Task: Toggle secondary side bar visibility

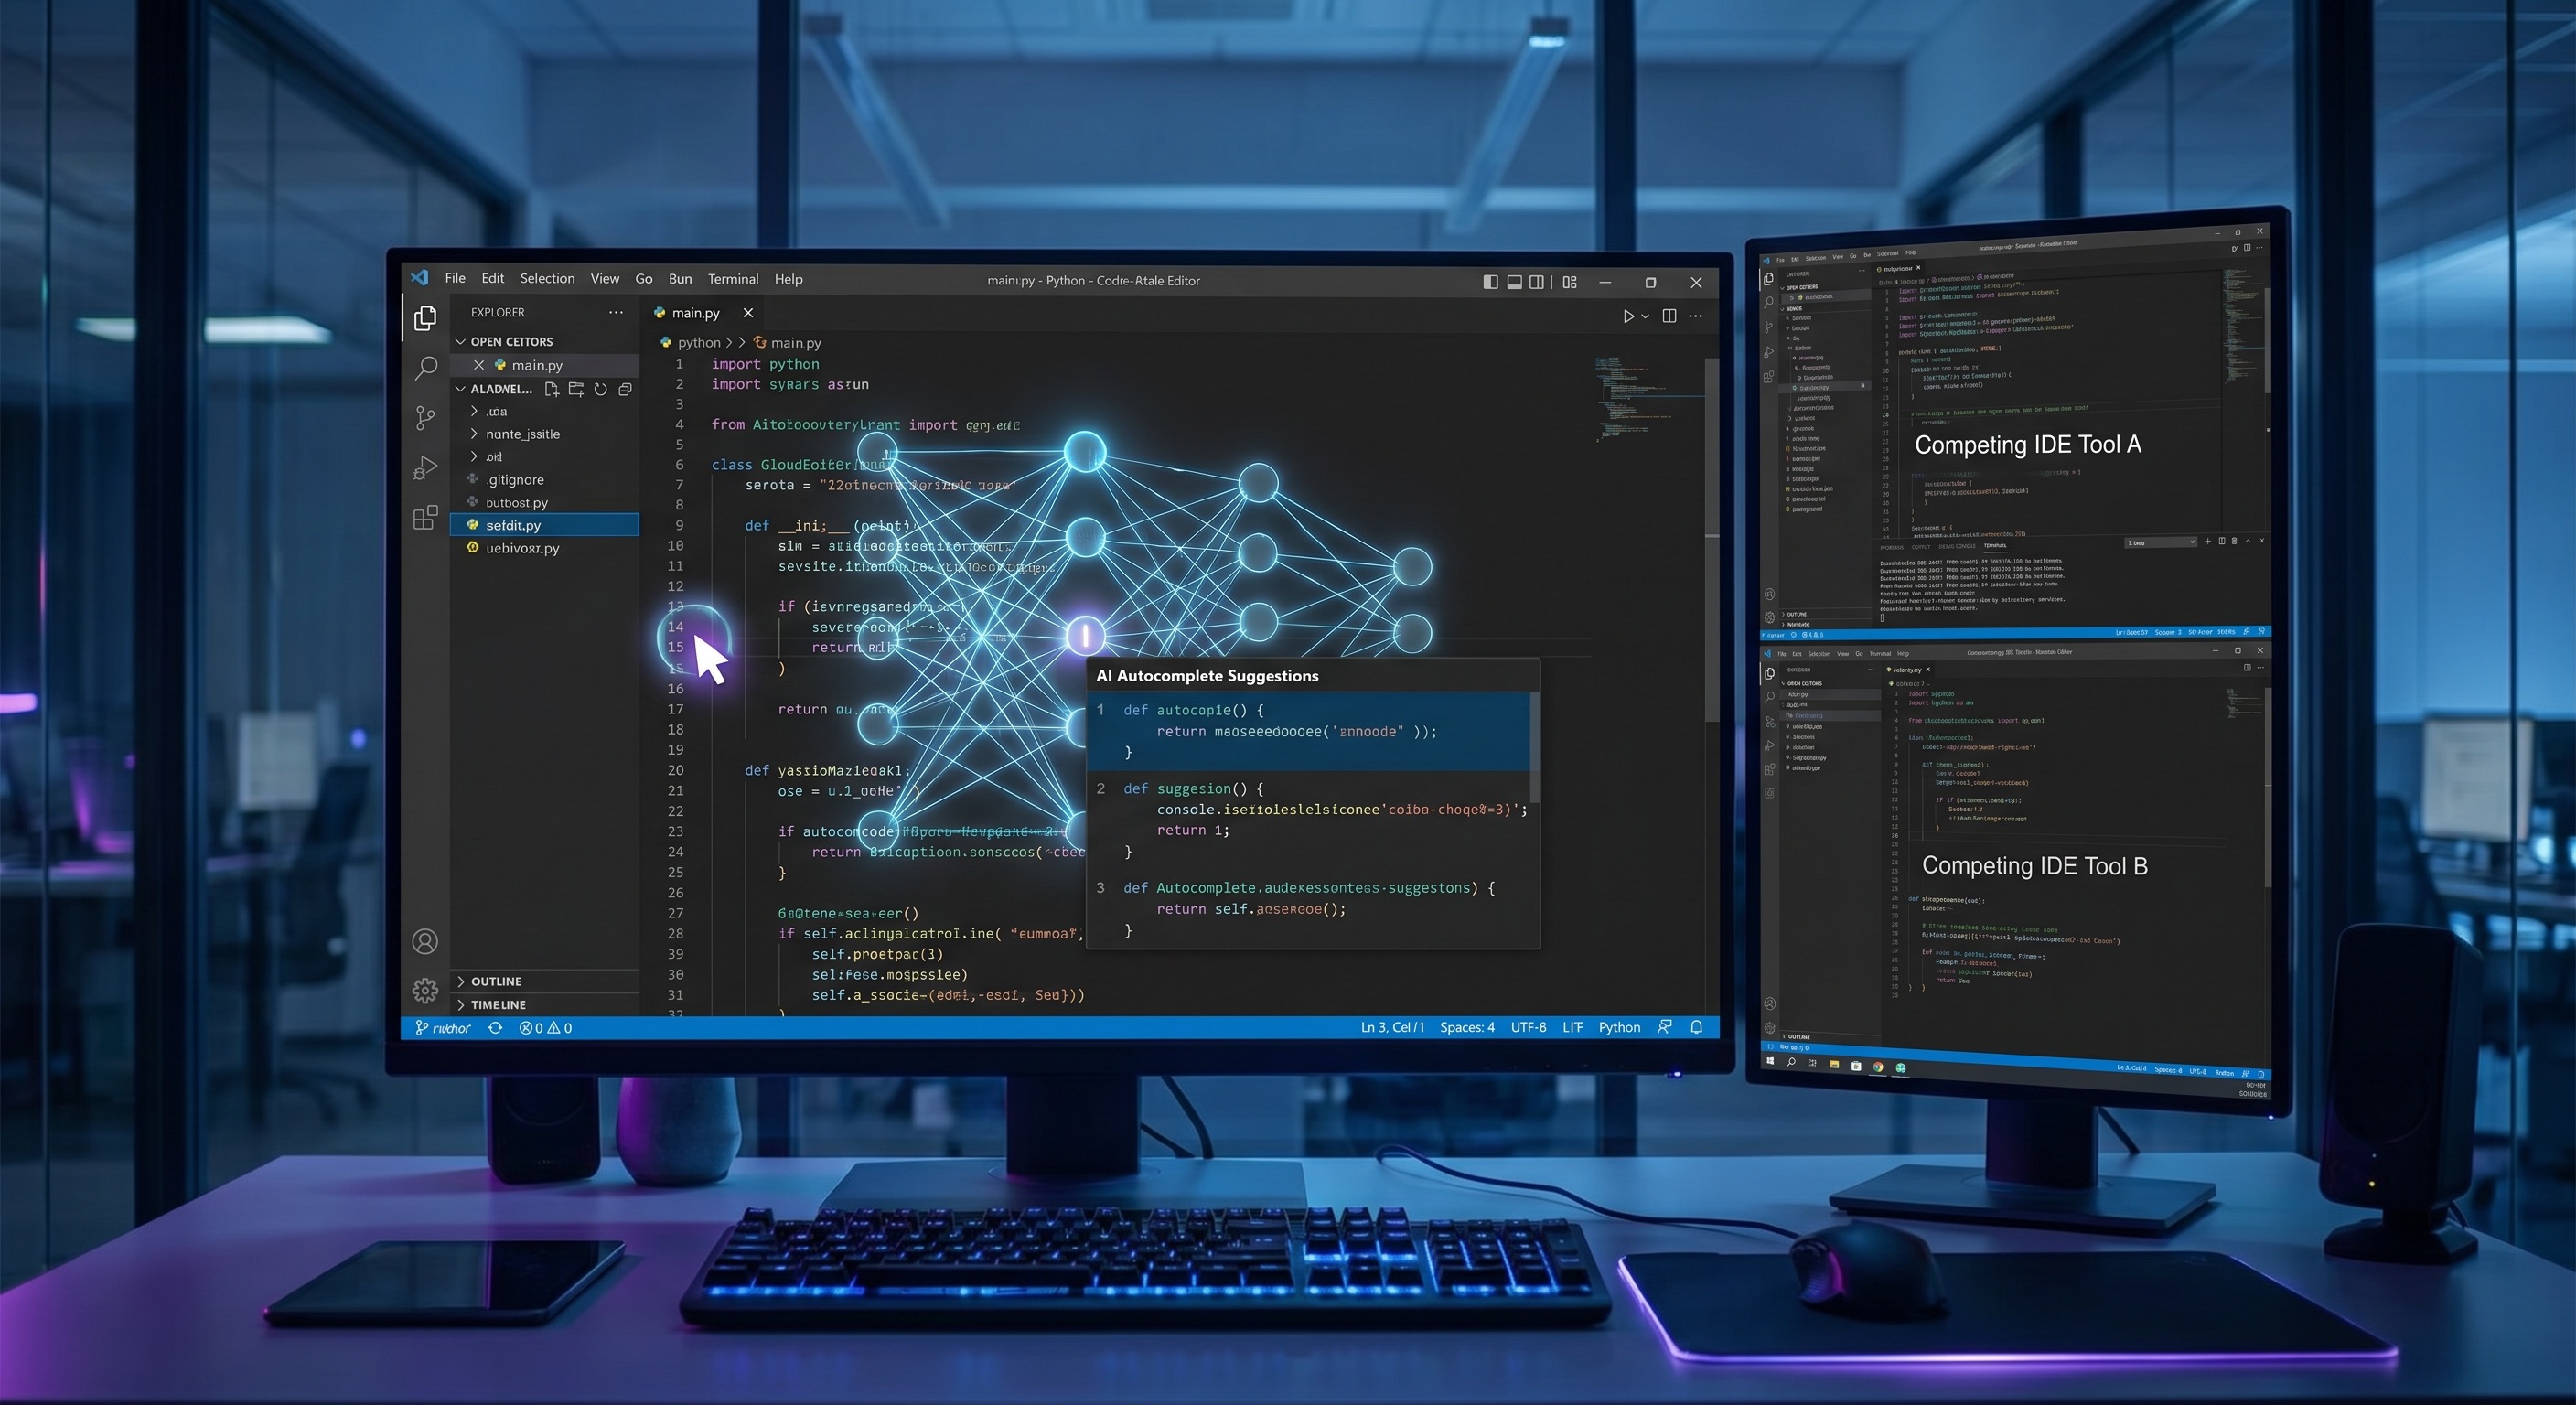Action: pyautogui.click(x=1537, y=282)
